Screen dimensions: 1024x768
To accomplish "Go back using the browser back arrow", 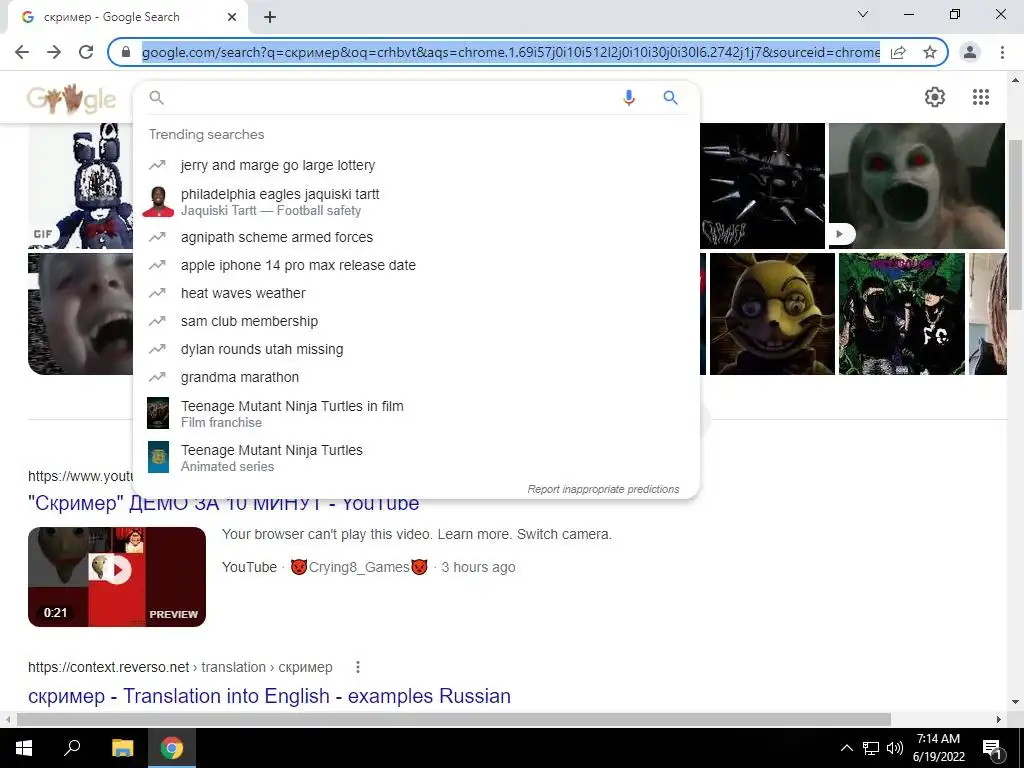I will [22, 52].
